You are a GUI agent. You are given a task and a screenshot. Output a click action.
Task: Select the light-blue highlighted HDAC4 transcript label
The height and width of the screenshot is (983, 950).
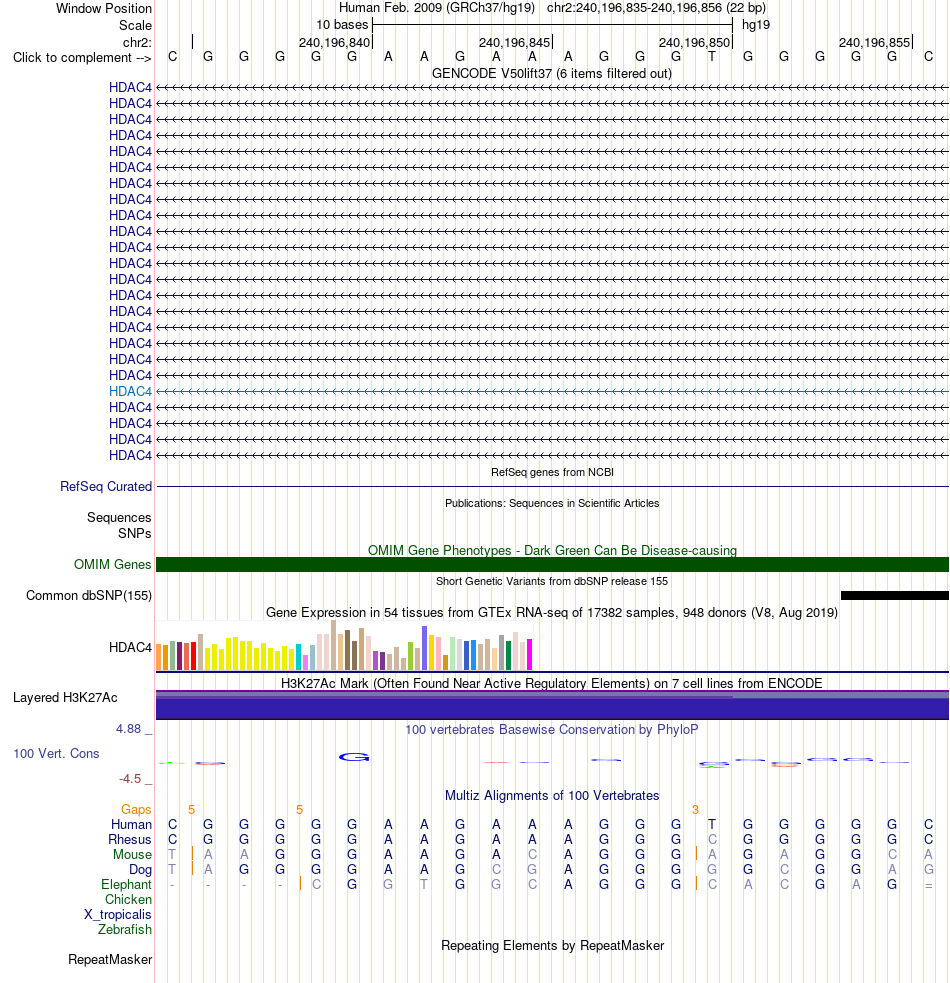pos(130,391)
